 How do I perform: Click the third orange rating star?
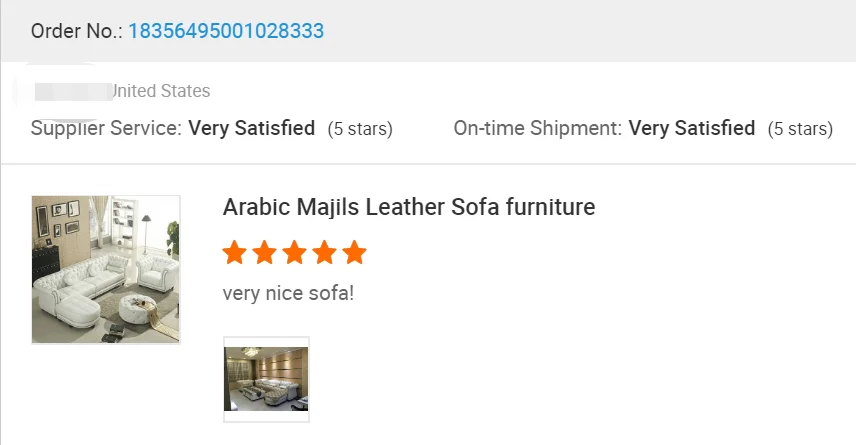(295, 252)
